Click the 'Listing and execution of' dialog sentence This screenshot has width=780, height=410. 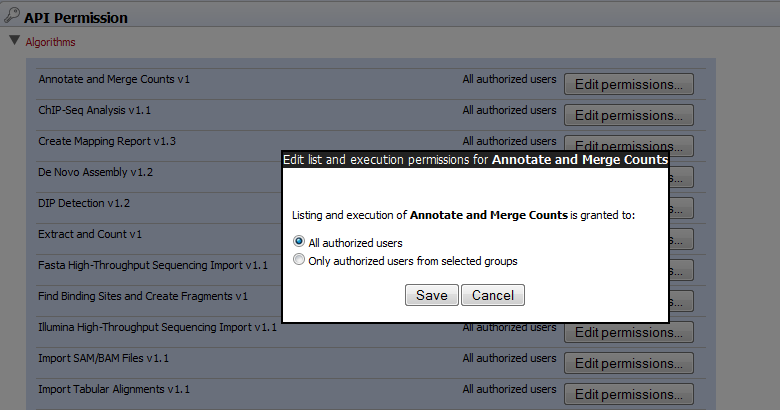[463, 215]
